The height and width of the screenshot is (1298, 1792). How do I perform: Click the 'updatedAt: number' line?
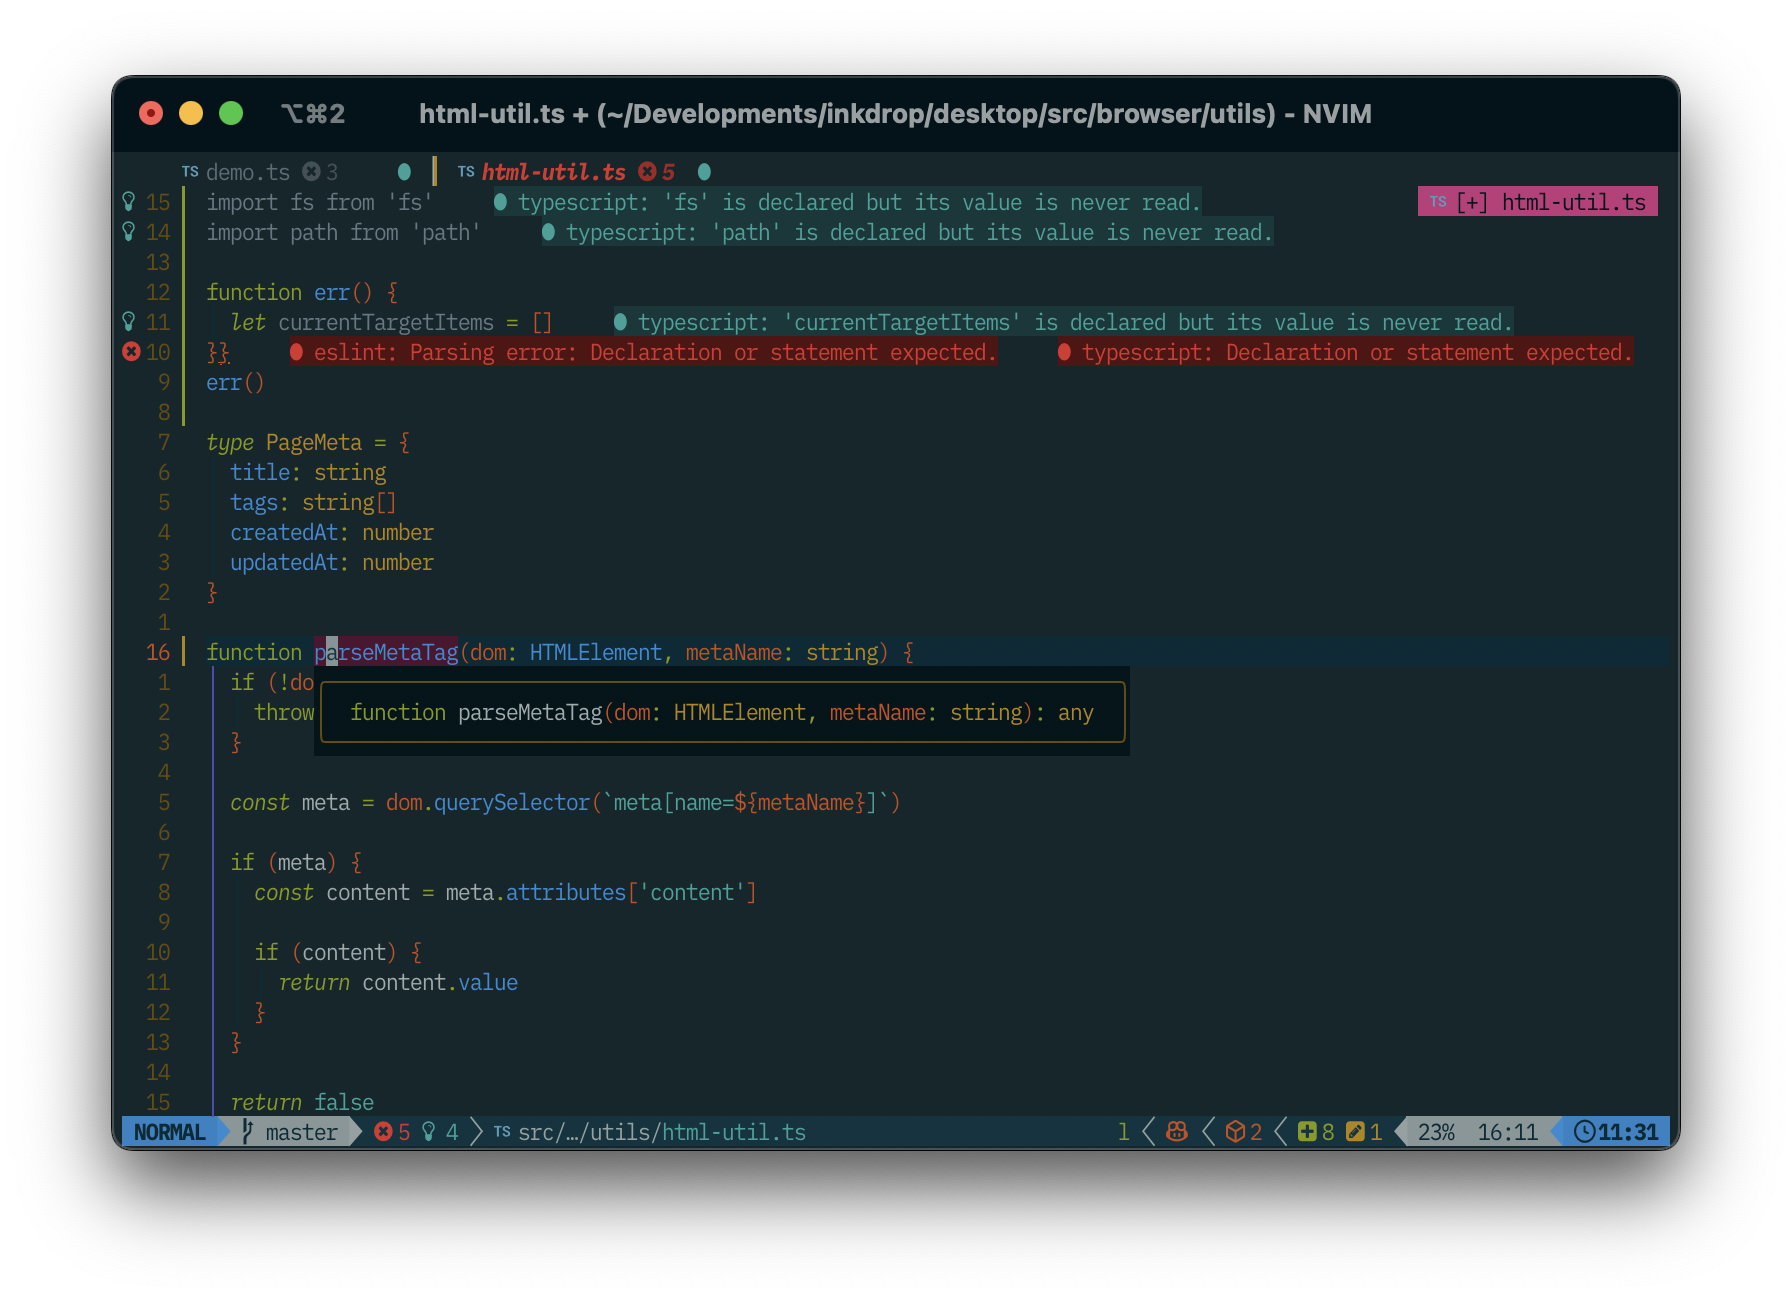[332, 562]
